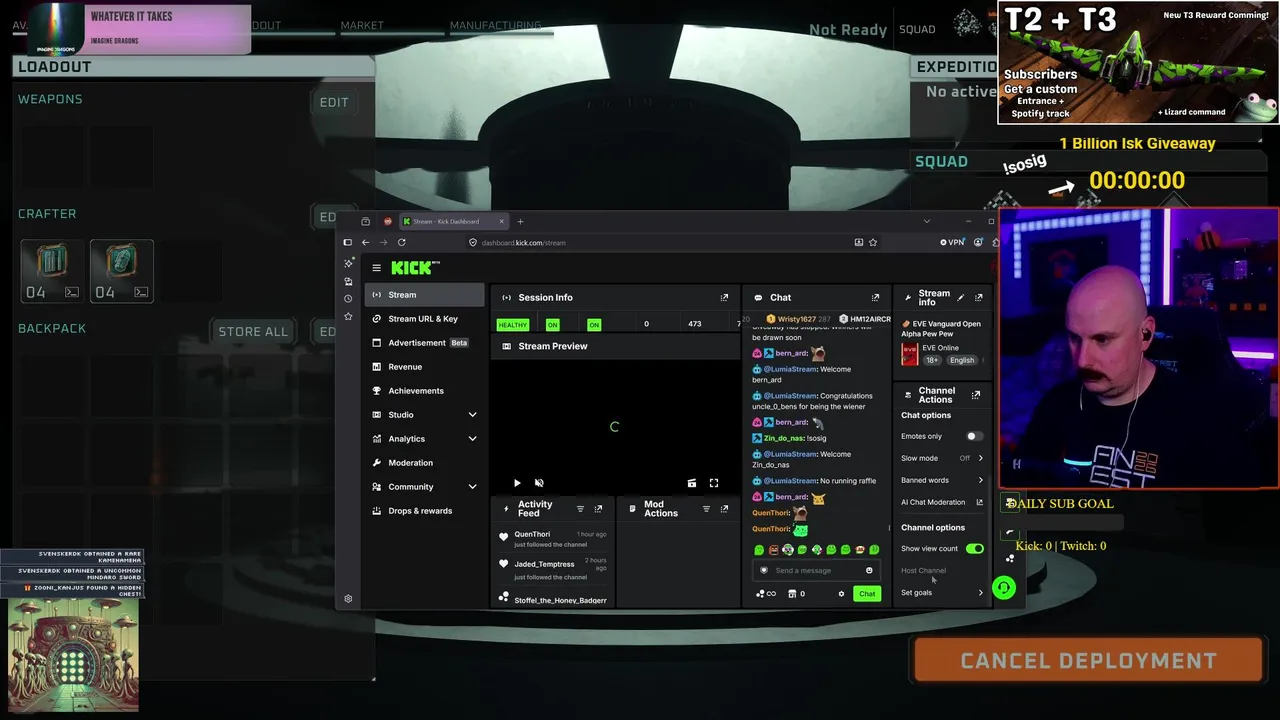The width and height of the screenshot is (1280, 720).
Task: Pop out the Activity Feed panel
Action: pyautogui.click(x=598, y=509)
